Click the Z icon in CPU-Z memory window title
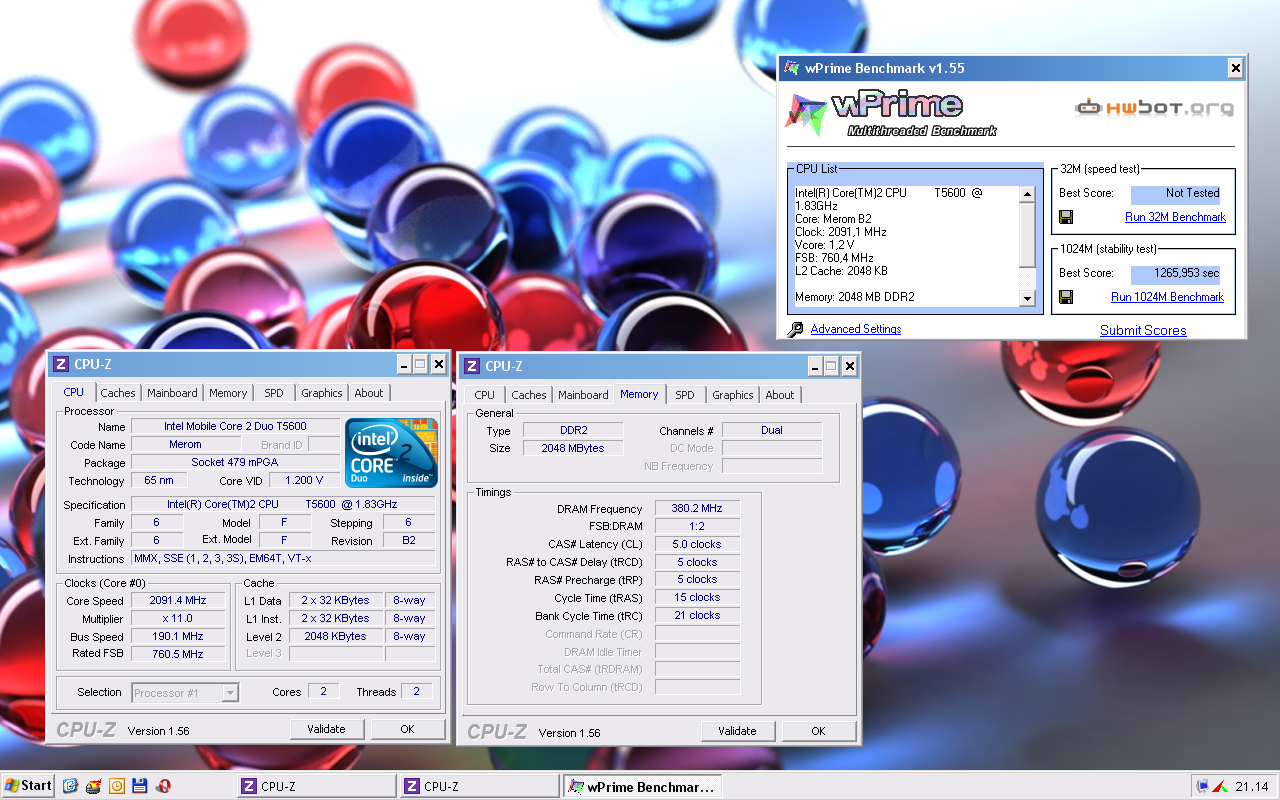This screenshot has height=800, width=1280. [472, 366]
